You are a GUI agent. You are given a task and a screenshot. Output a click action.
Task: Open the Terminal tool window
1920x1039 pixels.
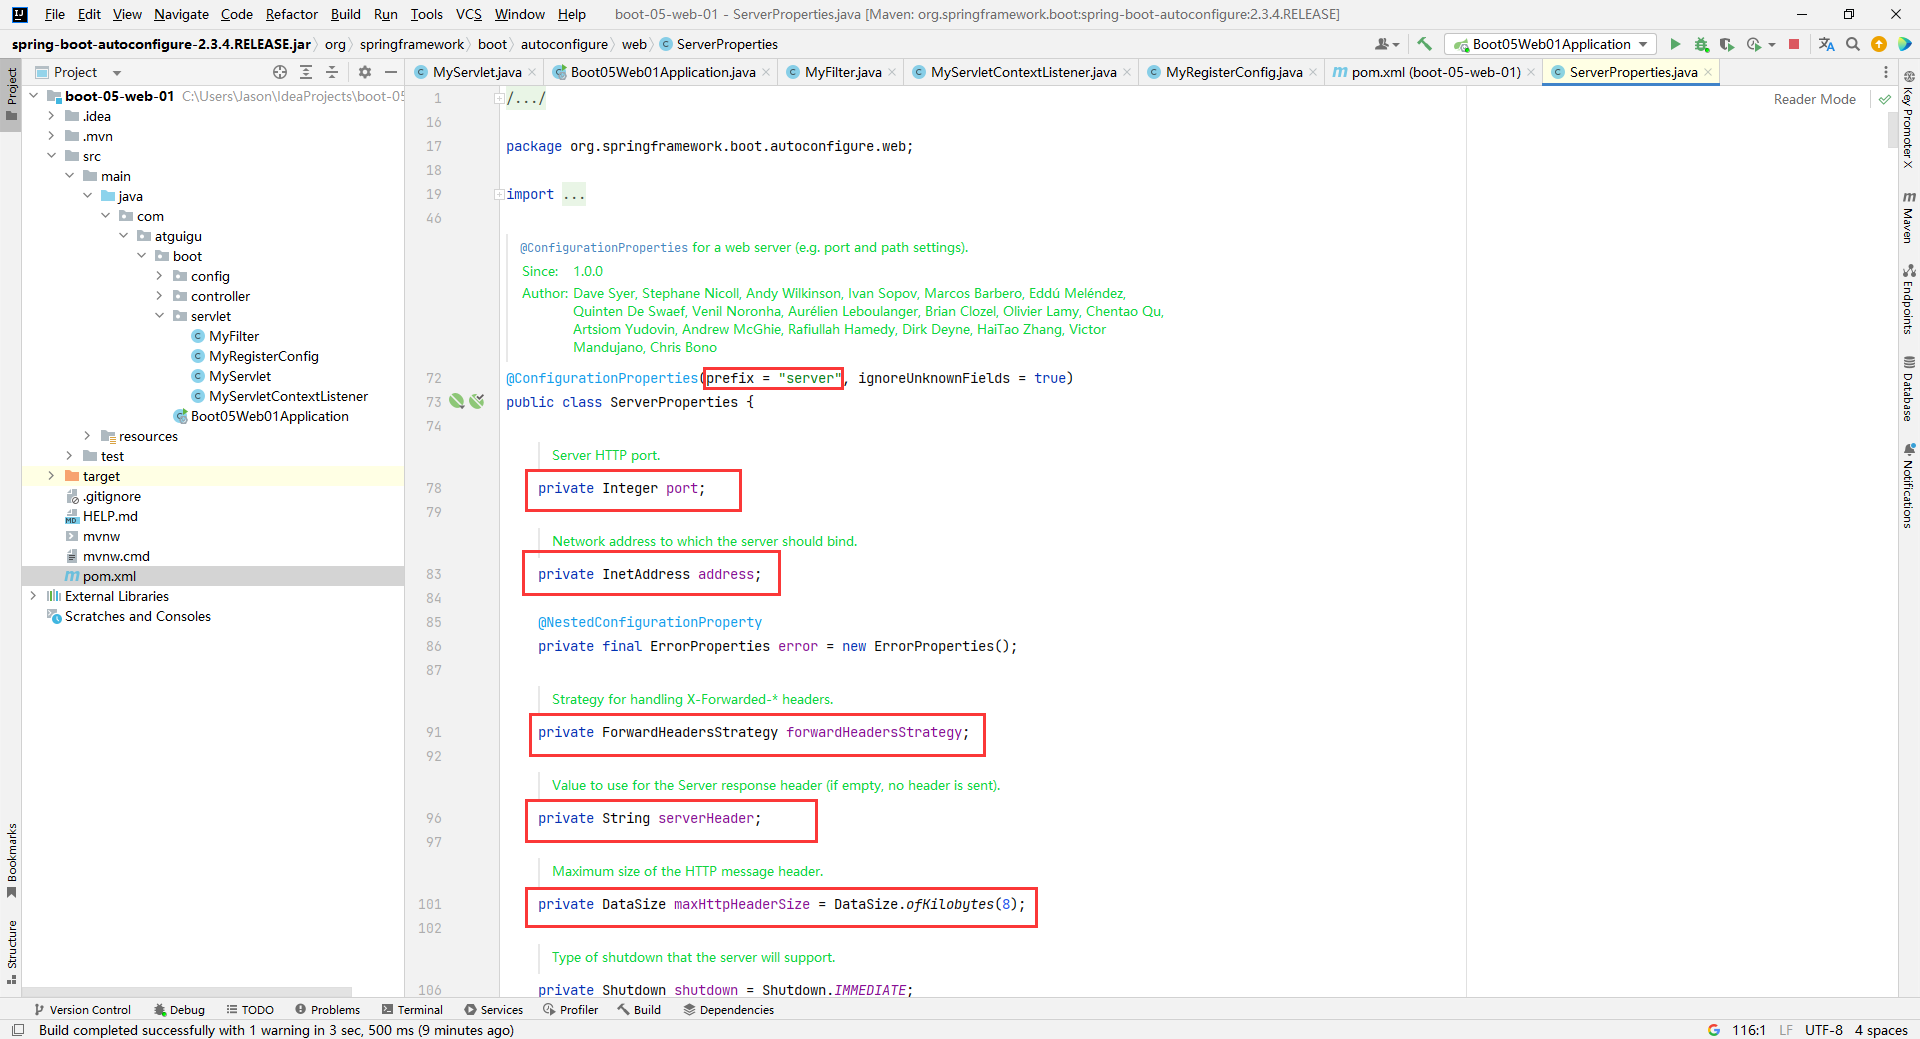[x=412, y=1010]
